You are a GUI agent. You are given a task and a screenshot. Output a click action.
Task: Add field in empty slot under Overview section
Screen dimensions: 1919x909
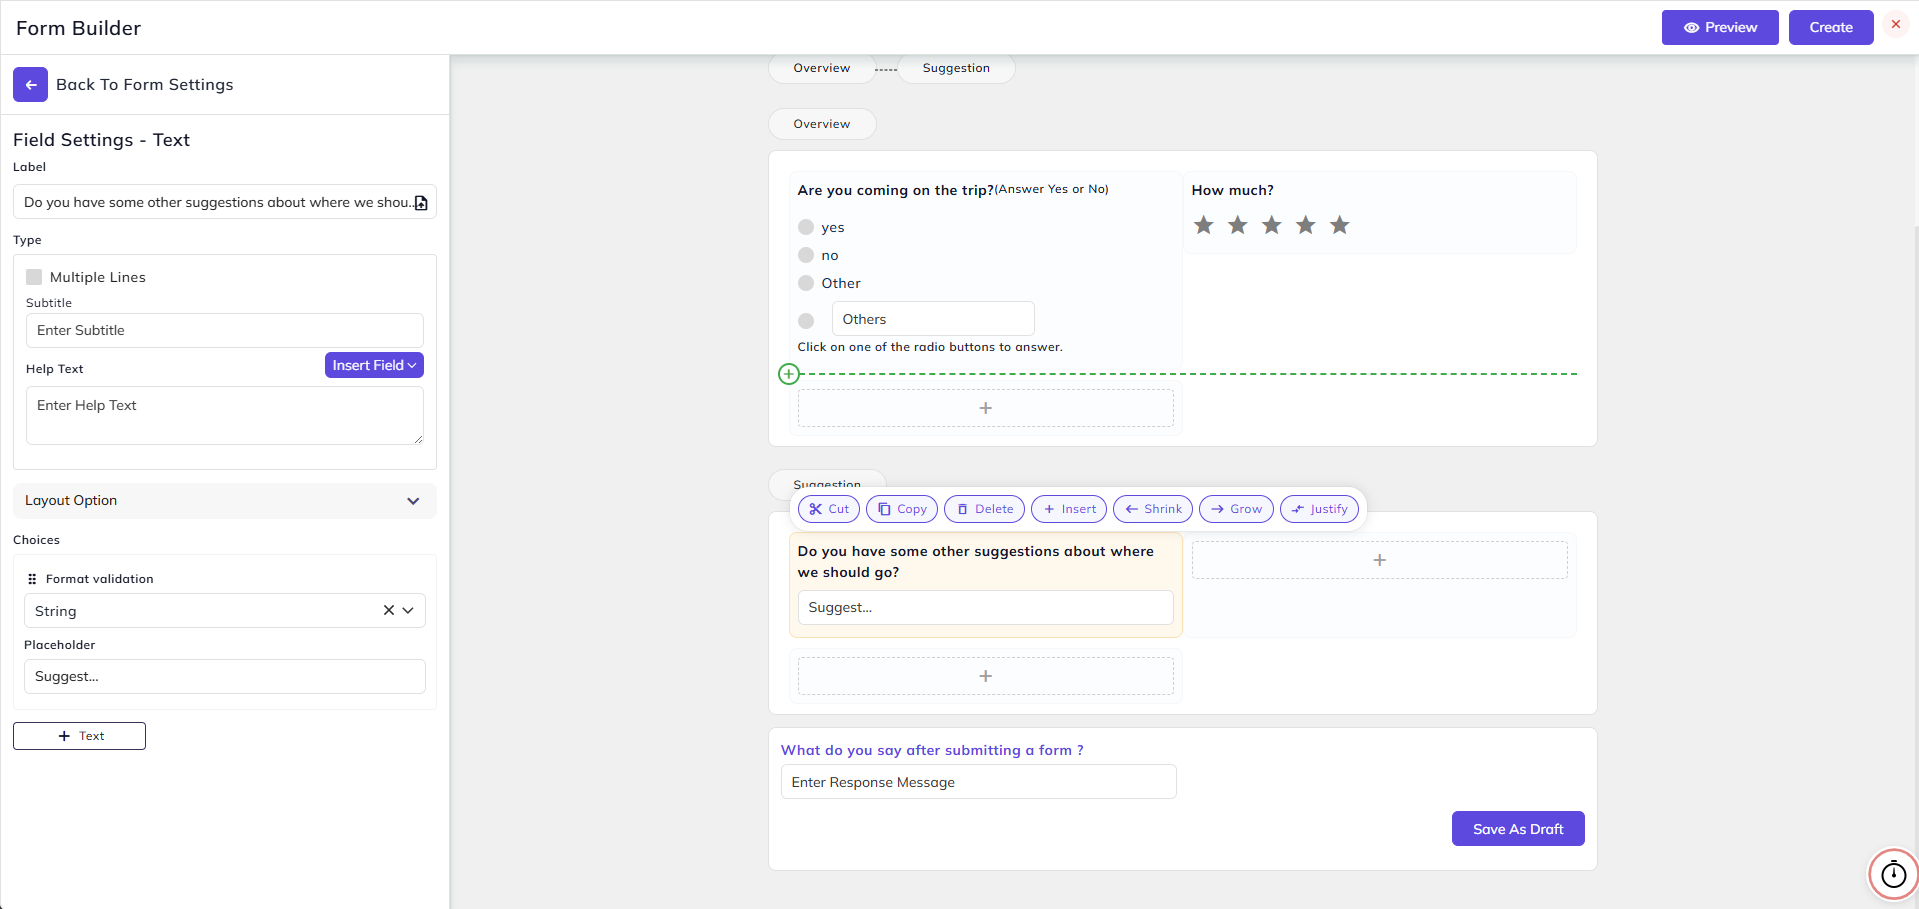pos(986,408)
